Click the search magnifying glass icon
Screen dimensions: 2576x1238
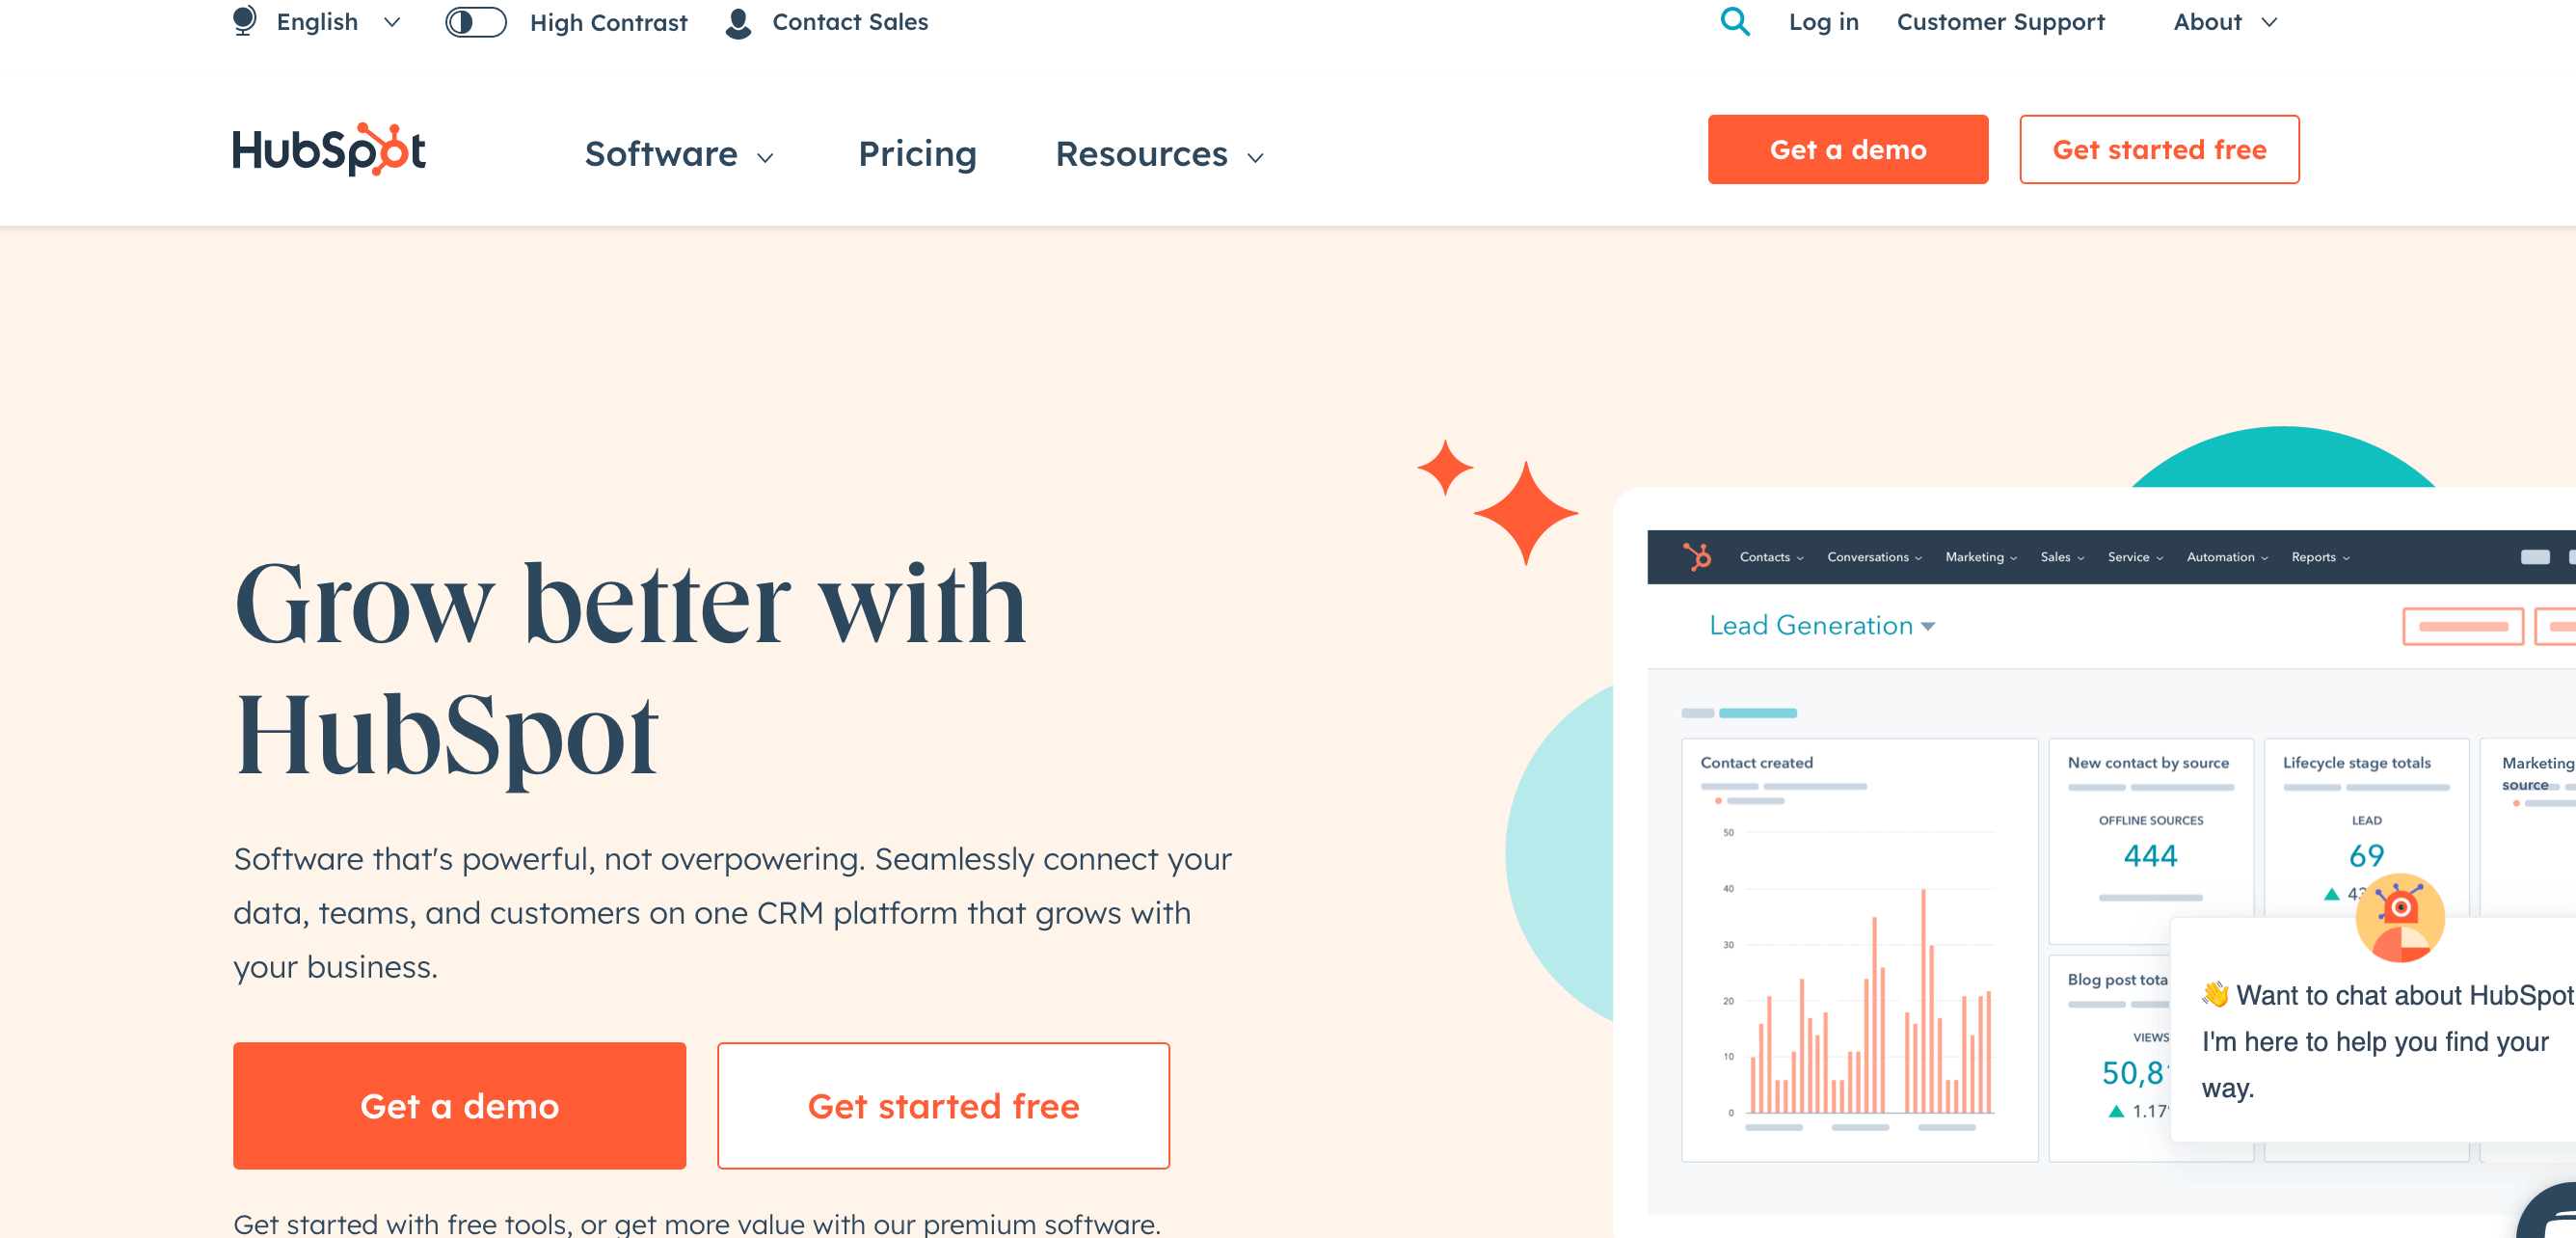(1738, 21)
